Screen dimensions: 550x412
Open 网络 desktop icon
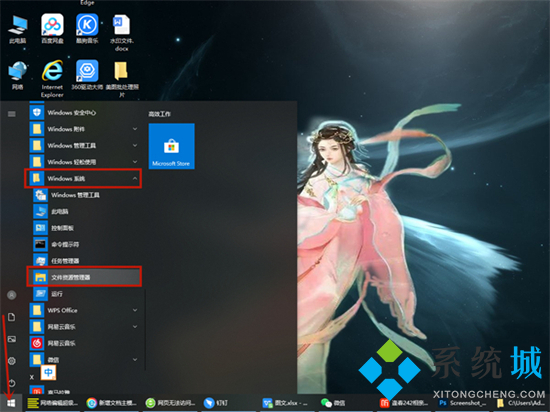click(18, 75)
